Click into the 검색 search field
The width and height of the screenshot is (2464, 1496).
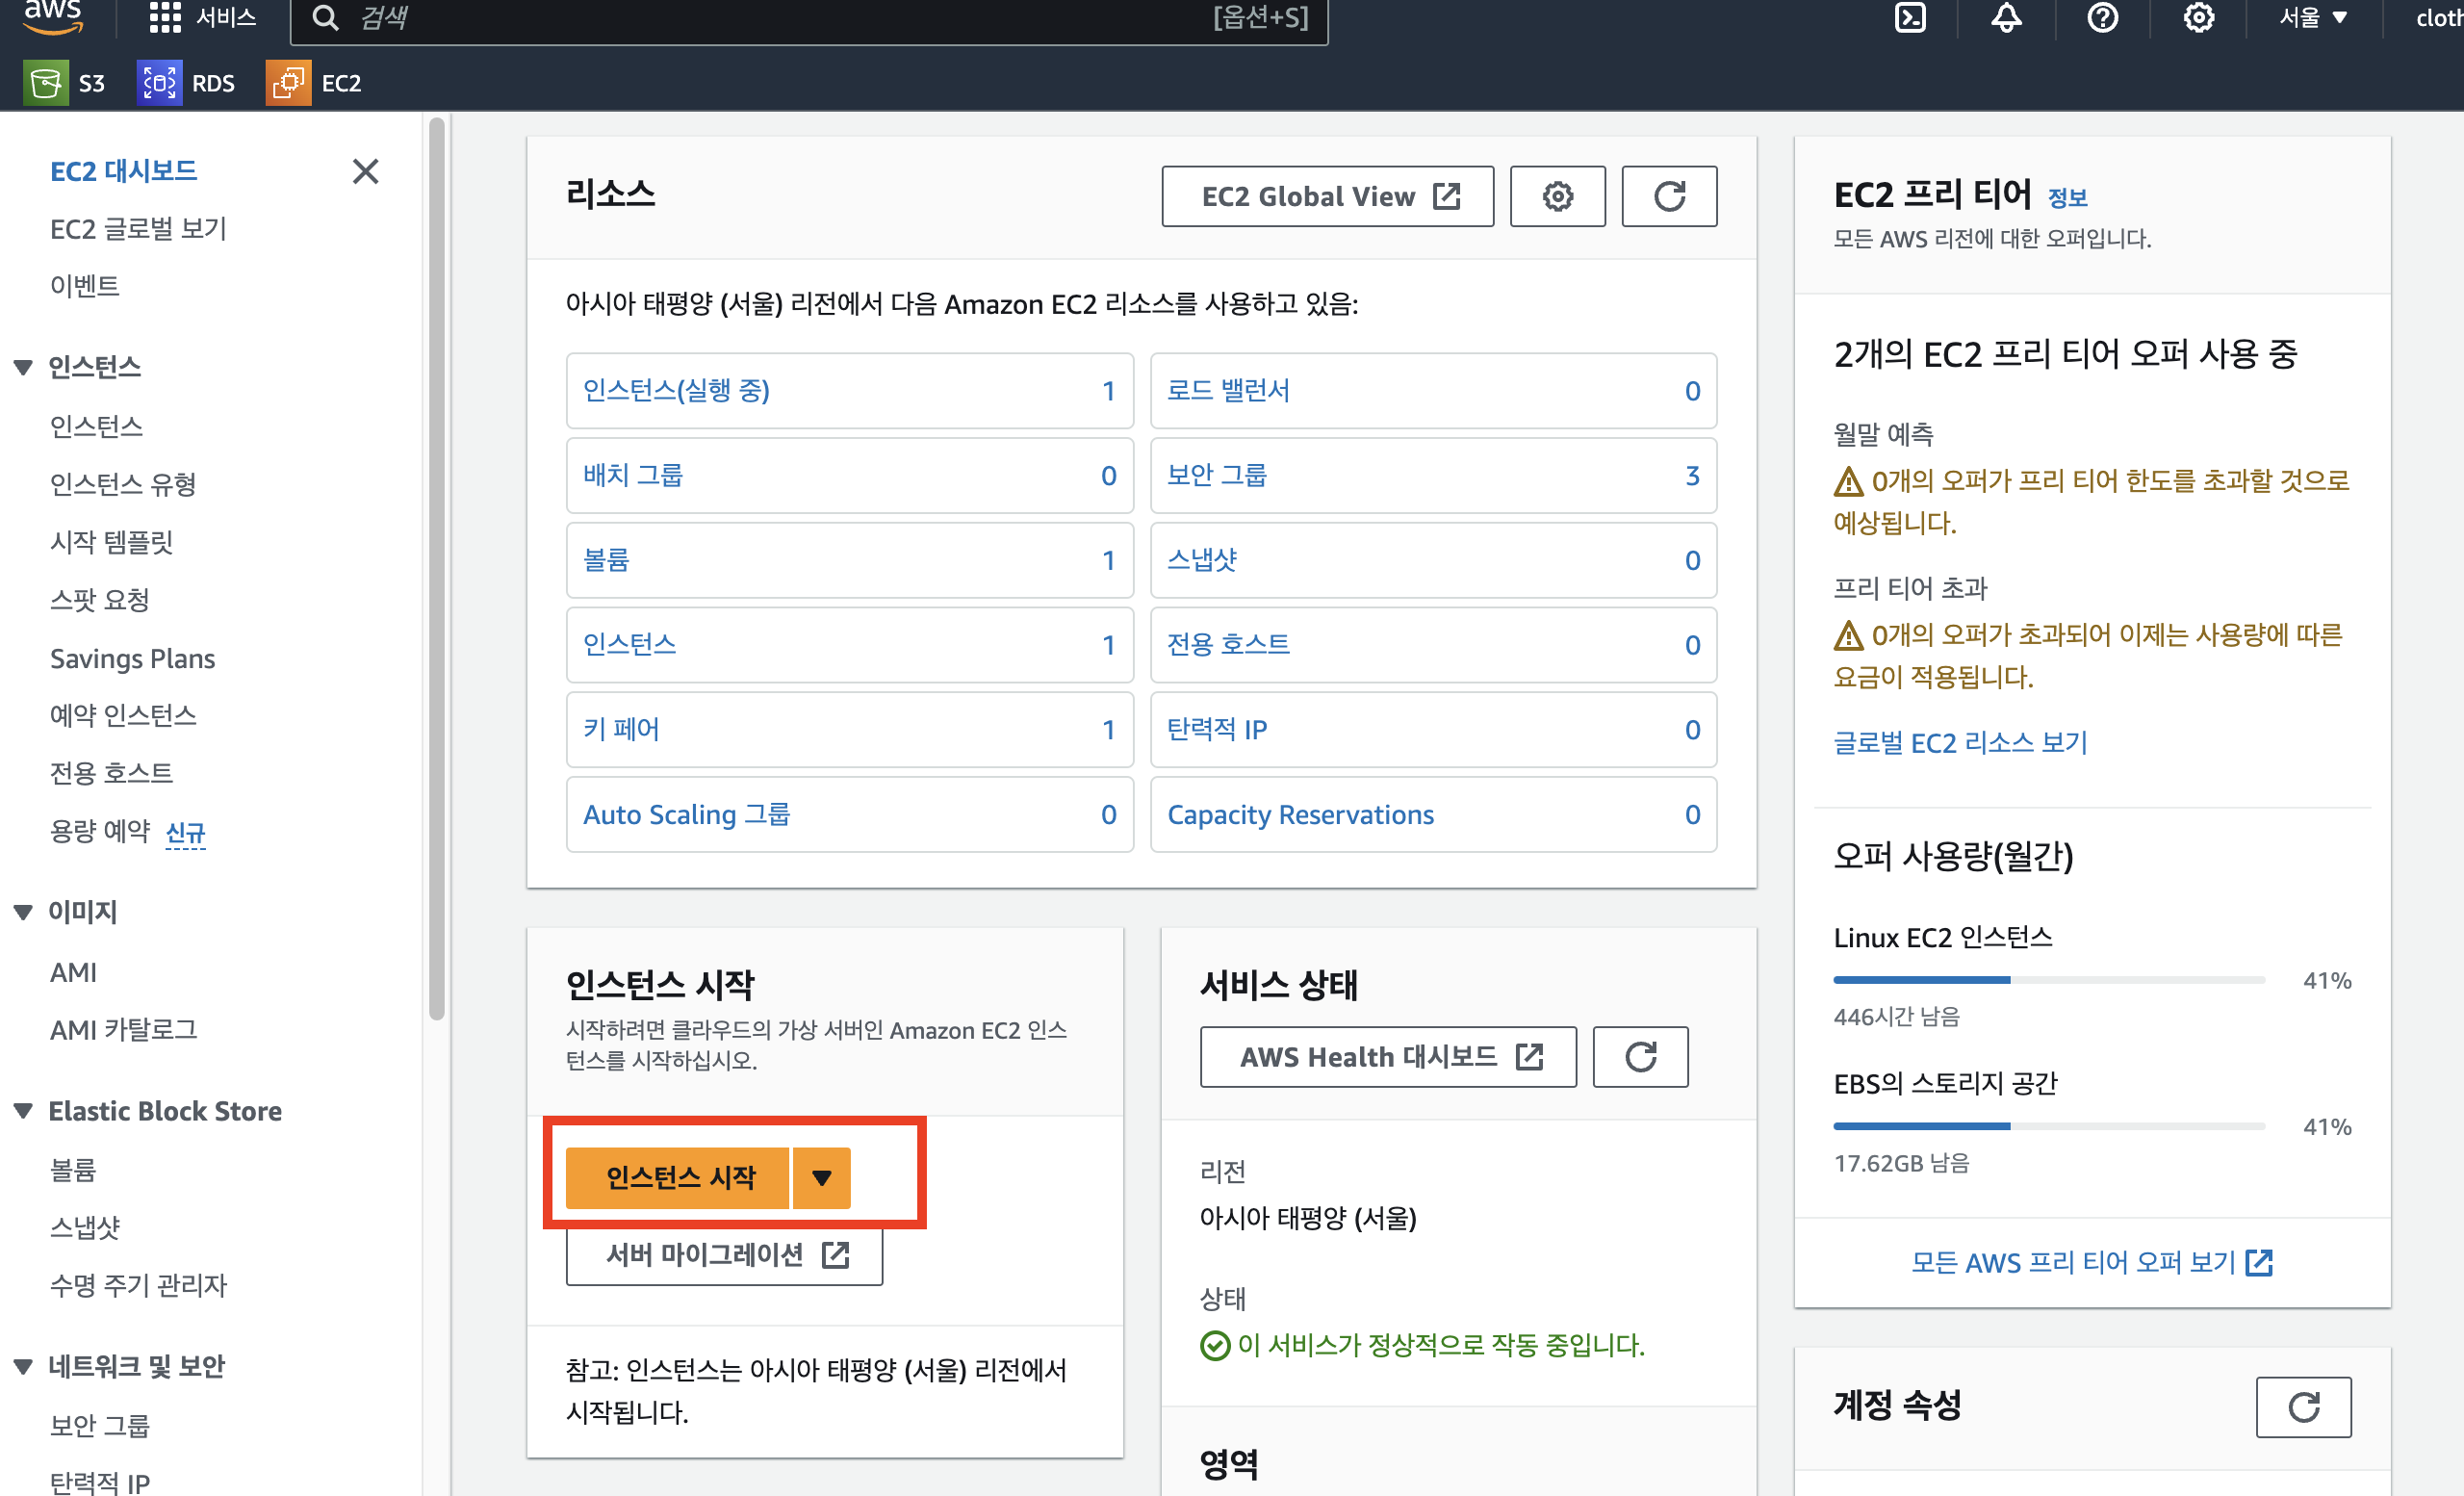[808, 17]
